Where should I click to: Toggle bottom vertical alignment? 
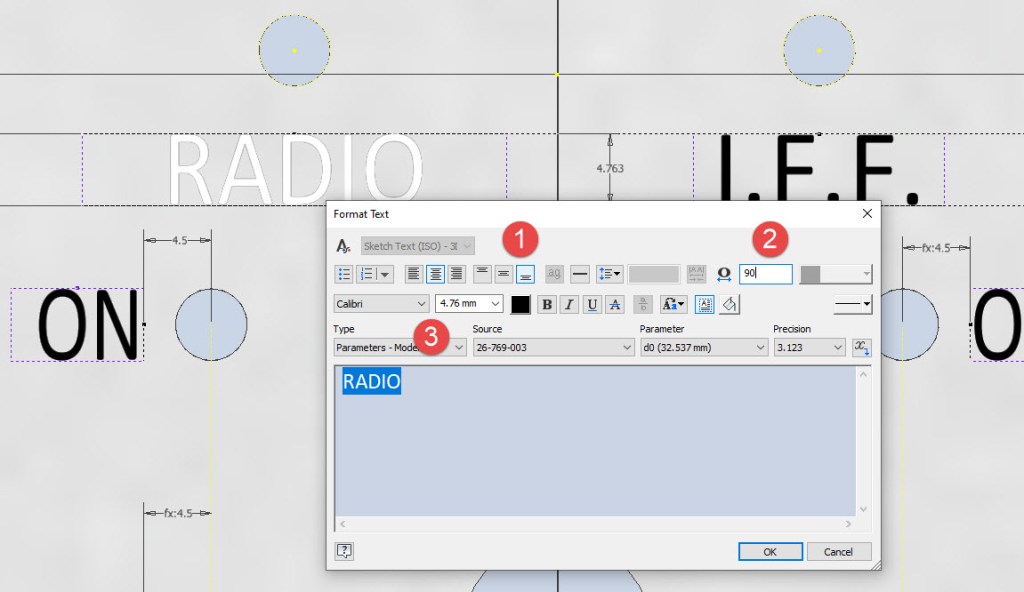[524, 274]
